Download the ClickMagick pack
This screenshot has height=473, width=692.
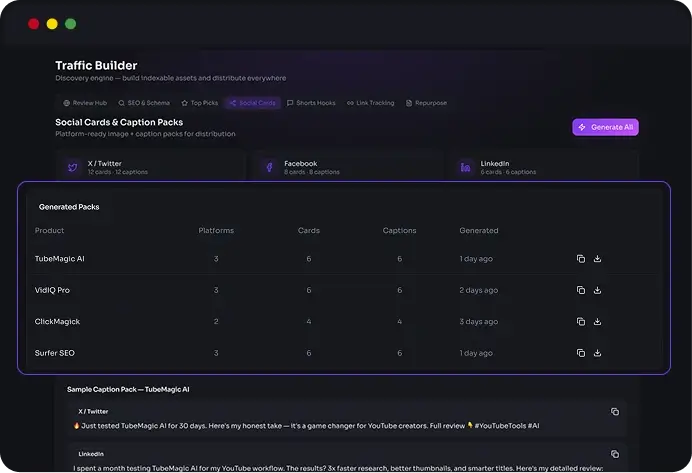click(597, 321)
